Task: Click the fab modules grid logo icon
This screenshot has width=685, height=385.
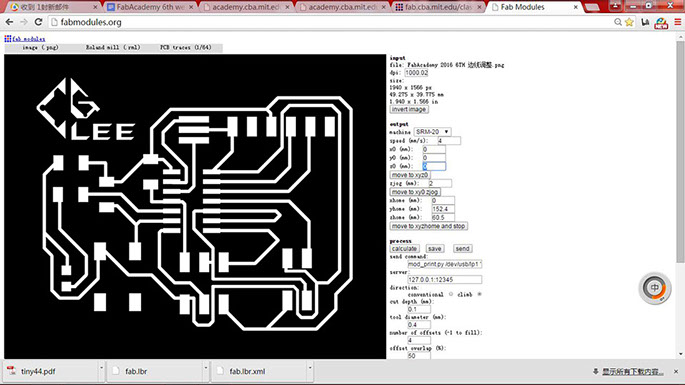Action: (7, 39)
